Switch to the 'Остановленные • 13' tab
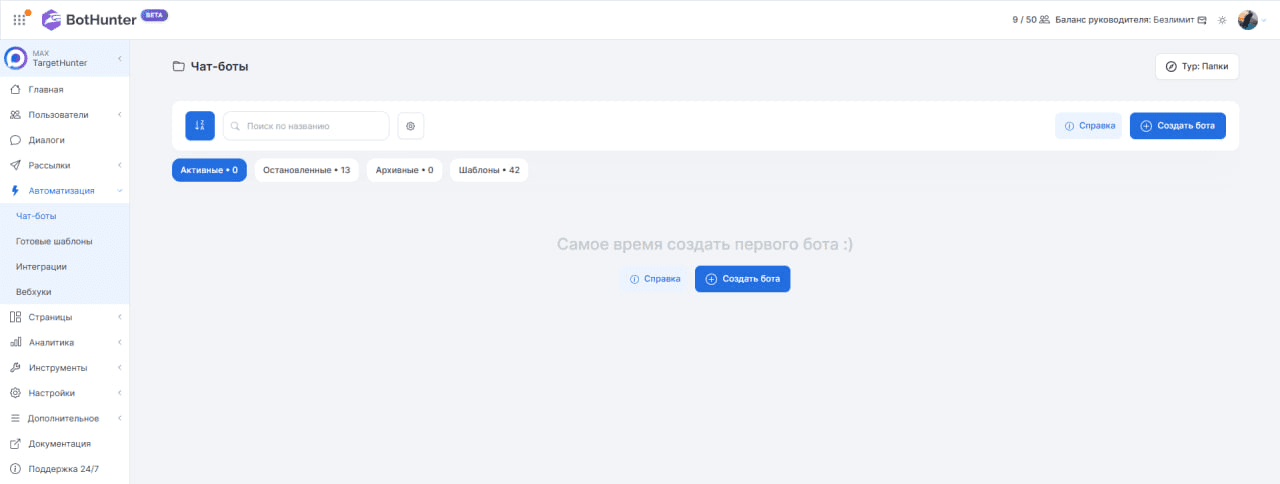 (x=306, y=170)
